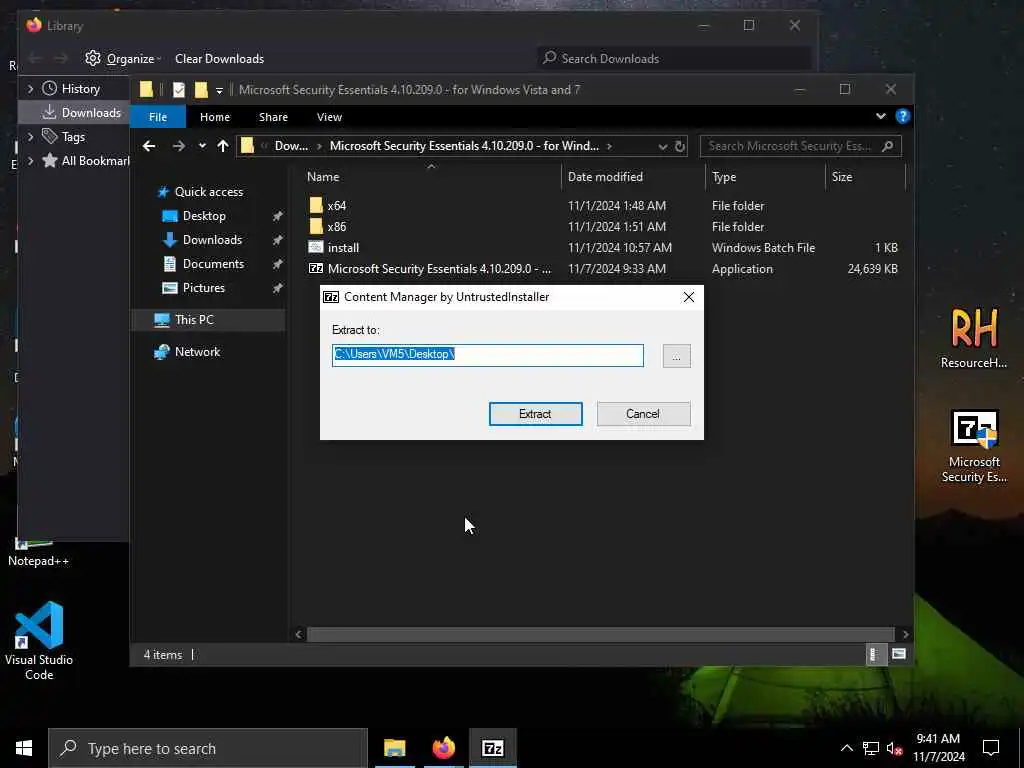Switch to details view icon in status bar

(874, 654)
